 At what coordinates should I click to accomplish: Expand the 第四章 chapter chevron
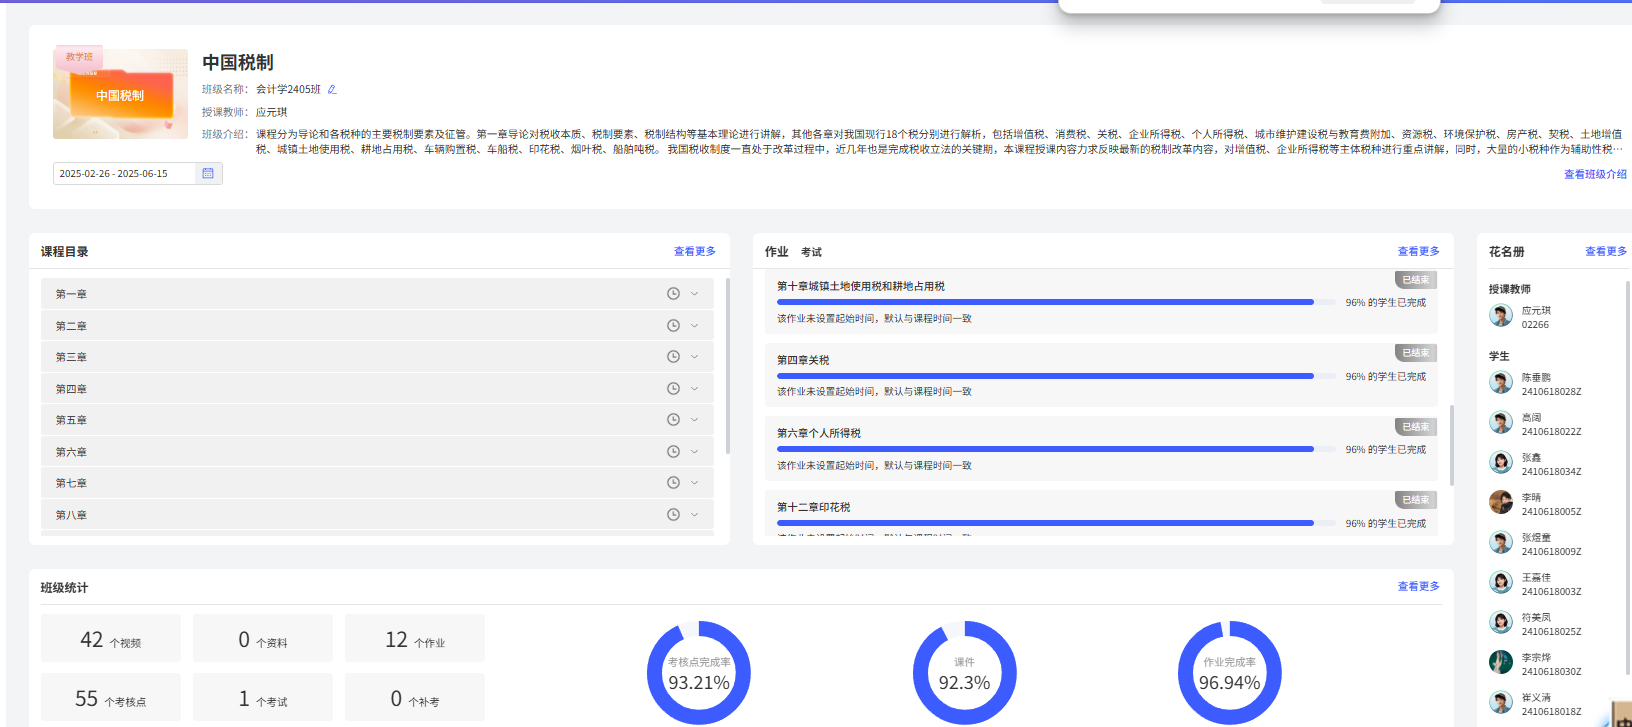(x=695, y=389)
